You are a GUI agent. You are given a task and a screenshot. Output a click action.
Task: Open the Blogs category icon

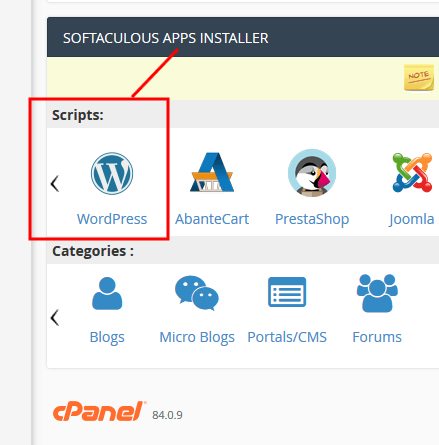point(107,293)
